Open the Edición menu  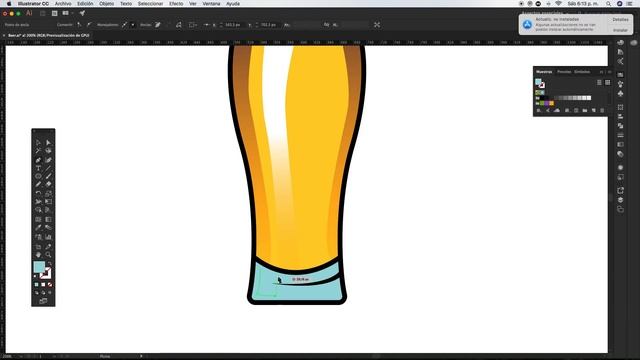[x=85, y=3]
